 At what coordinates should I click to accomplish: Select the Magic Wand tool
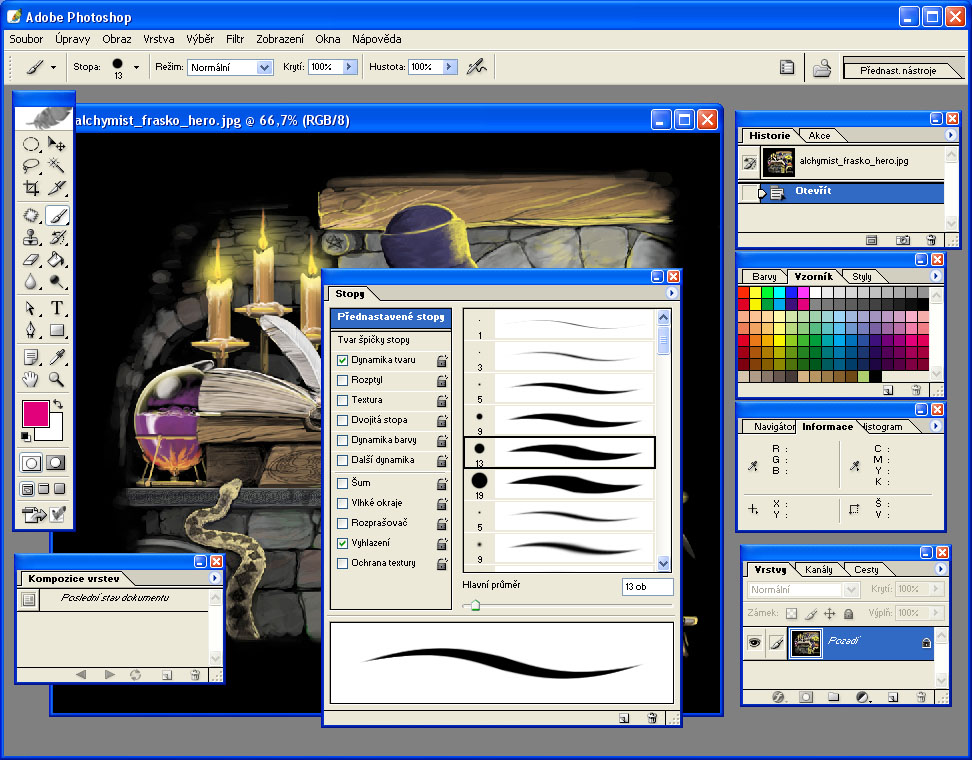pyautogui.click(x=57, y=166)
